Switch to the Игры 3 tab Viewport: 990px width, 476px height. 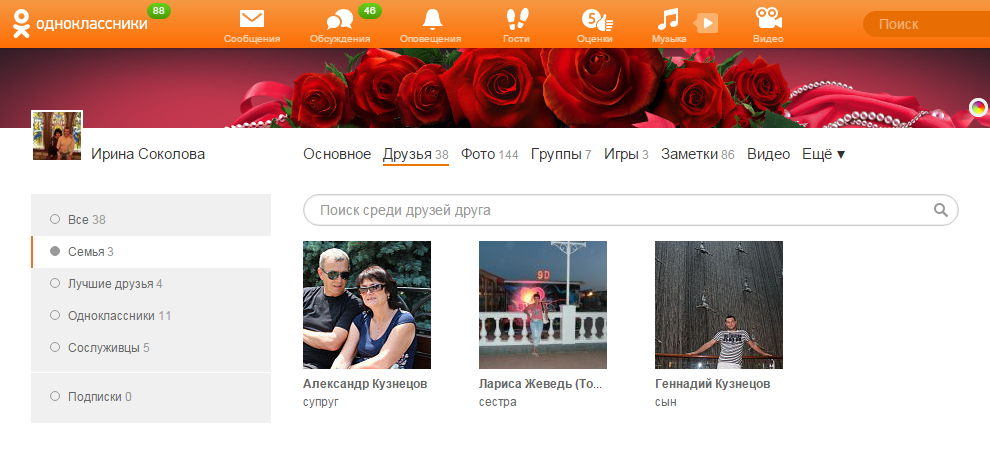(626, 154)
